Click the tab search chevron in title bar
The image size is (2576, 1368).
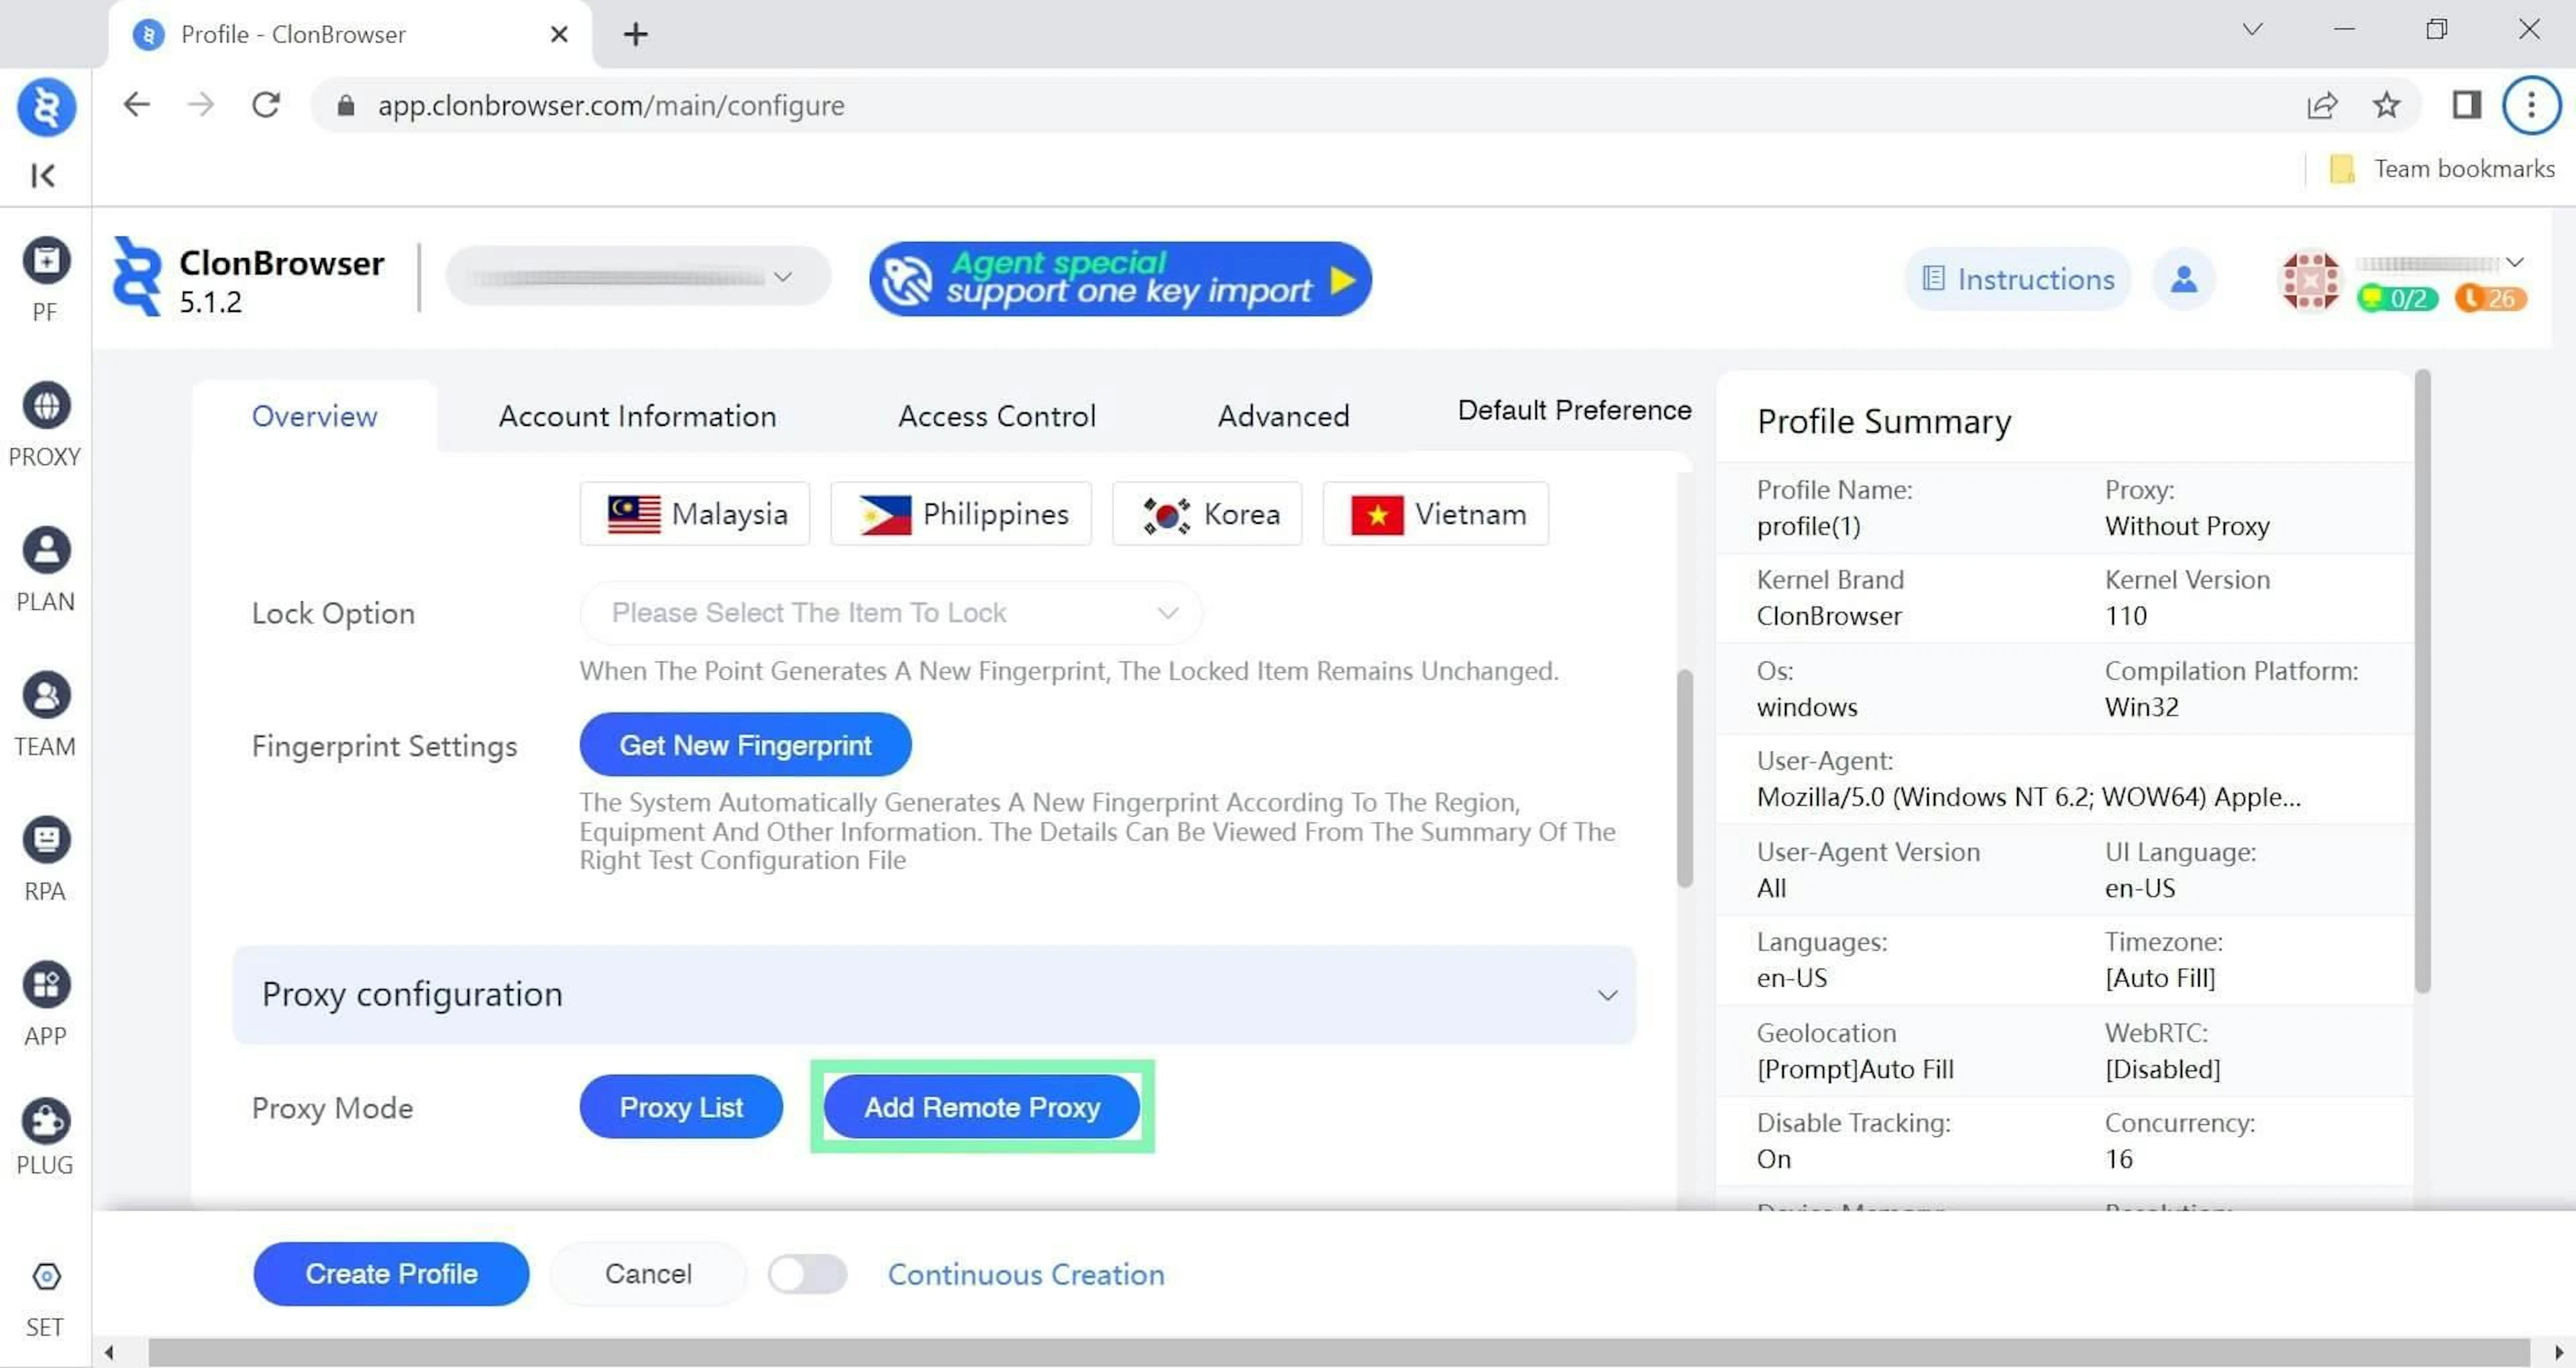[2252, 29]
